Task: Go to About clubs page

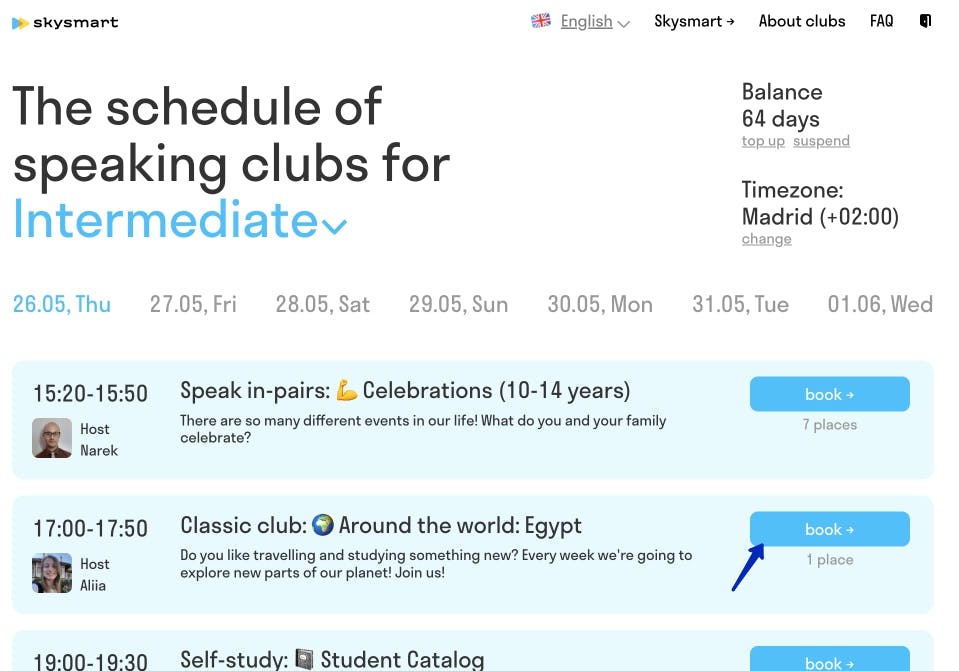Action: [x=802, y=21]
